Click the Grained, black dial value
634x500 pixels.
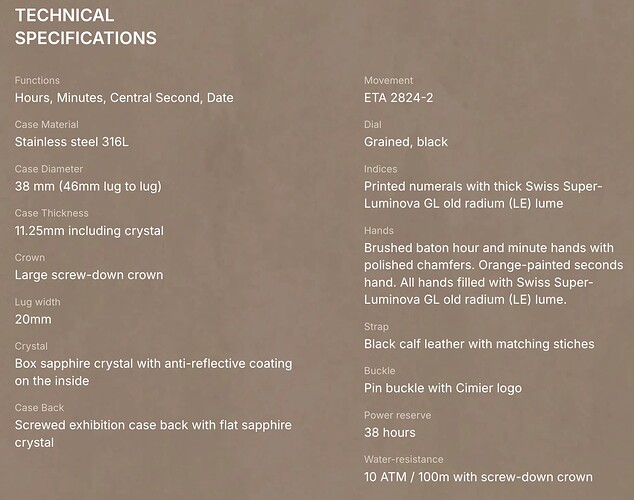406,142
